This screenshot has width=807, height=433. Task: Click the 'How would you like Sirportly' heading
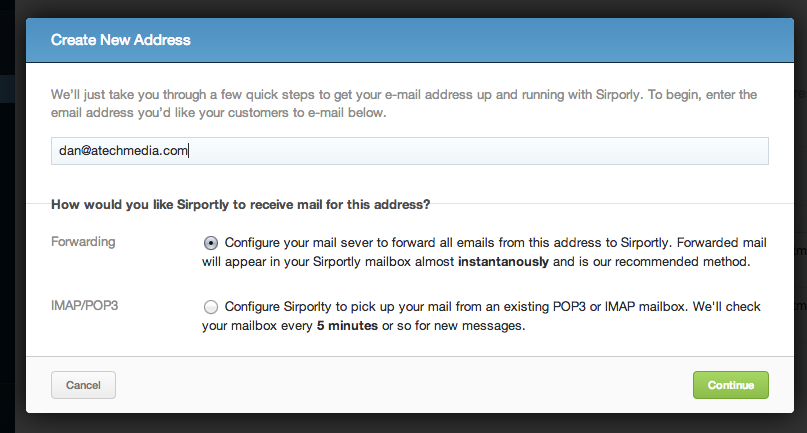tap(240, 205)
